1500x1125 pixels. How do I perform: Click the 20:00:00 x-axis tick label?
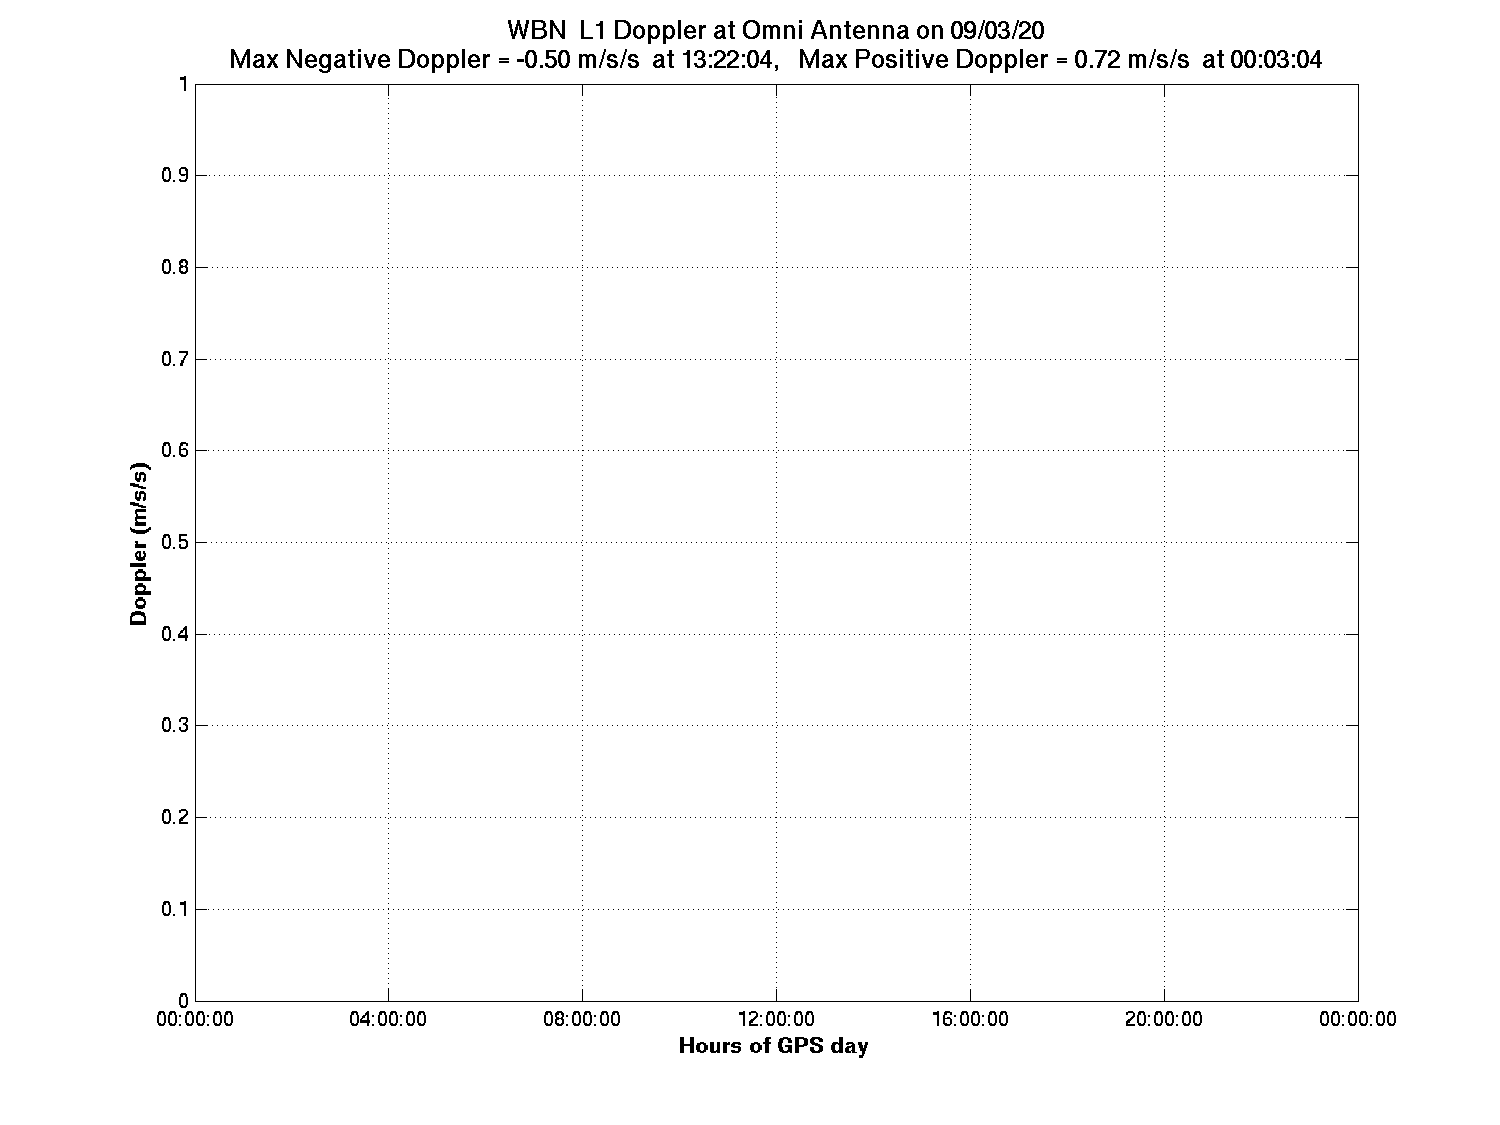click(x=1164, y=1019)
